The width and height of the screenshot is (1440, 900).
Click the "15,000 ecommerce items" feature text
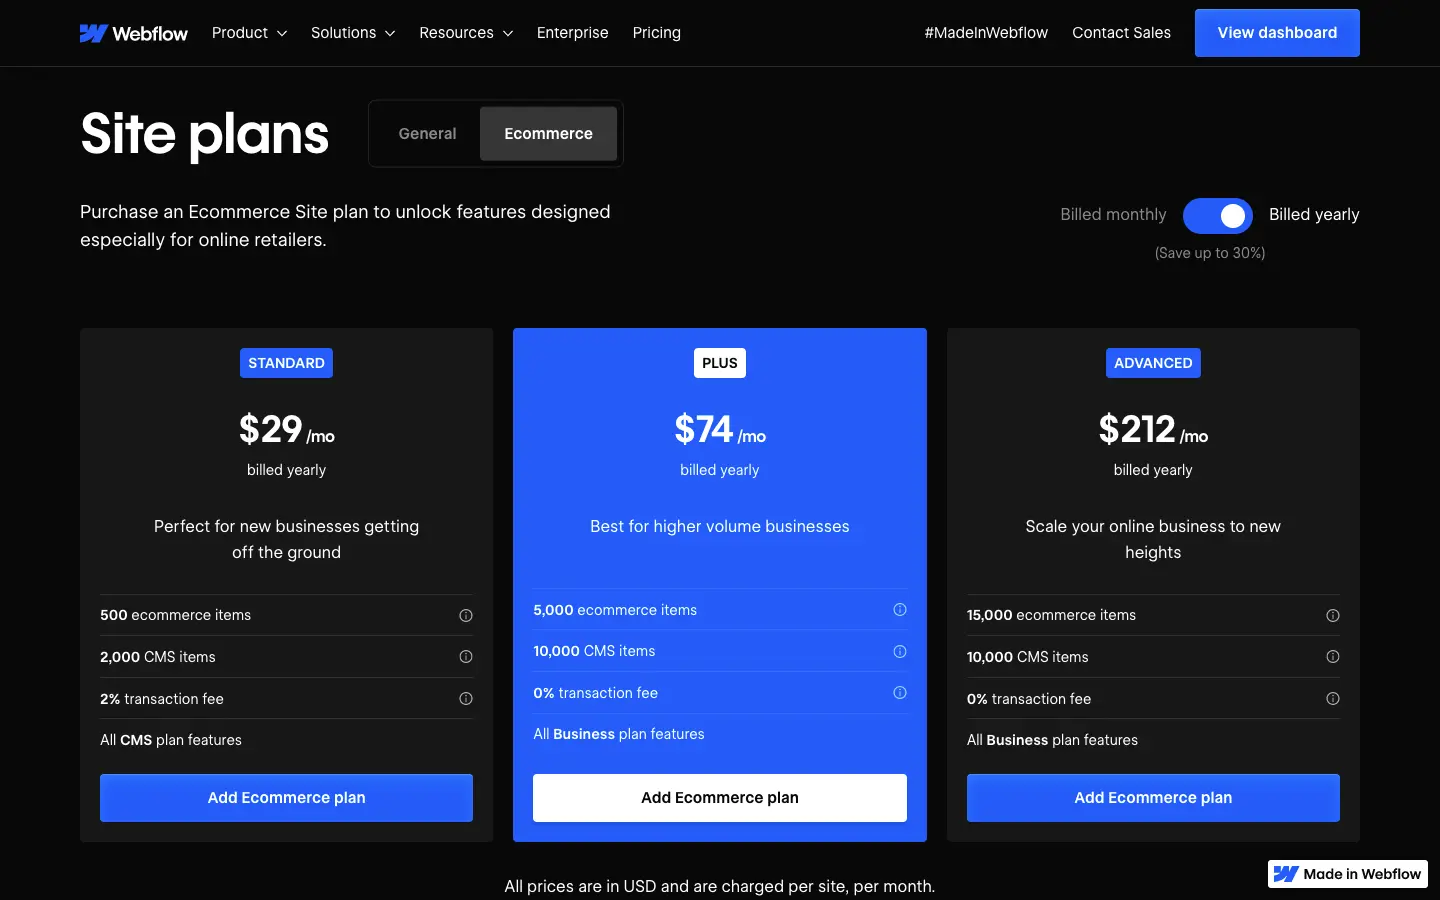1051,616
